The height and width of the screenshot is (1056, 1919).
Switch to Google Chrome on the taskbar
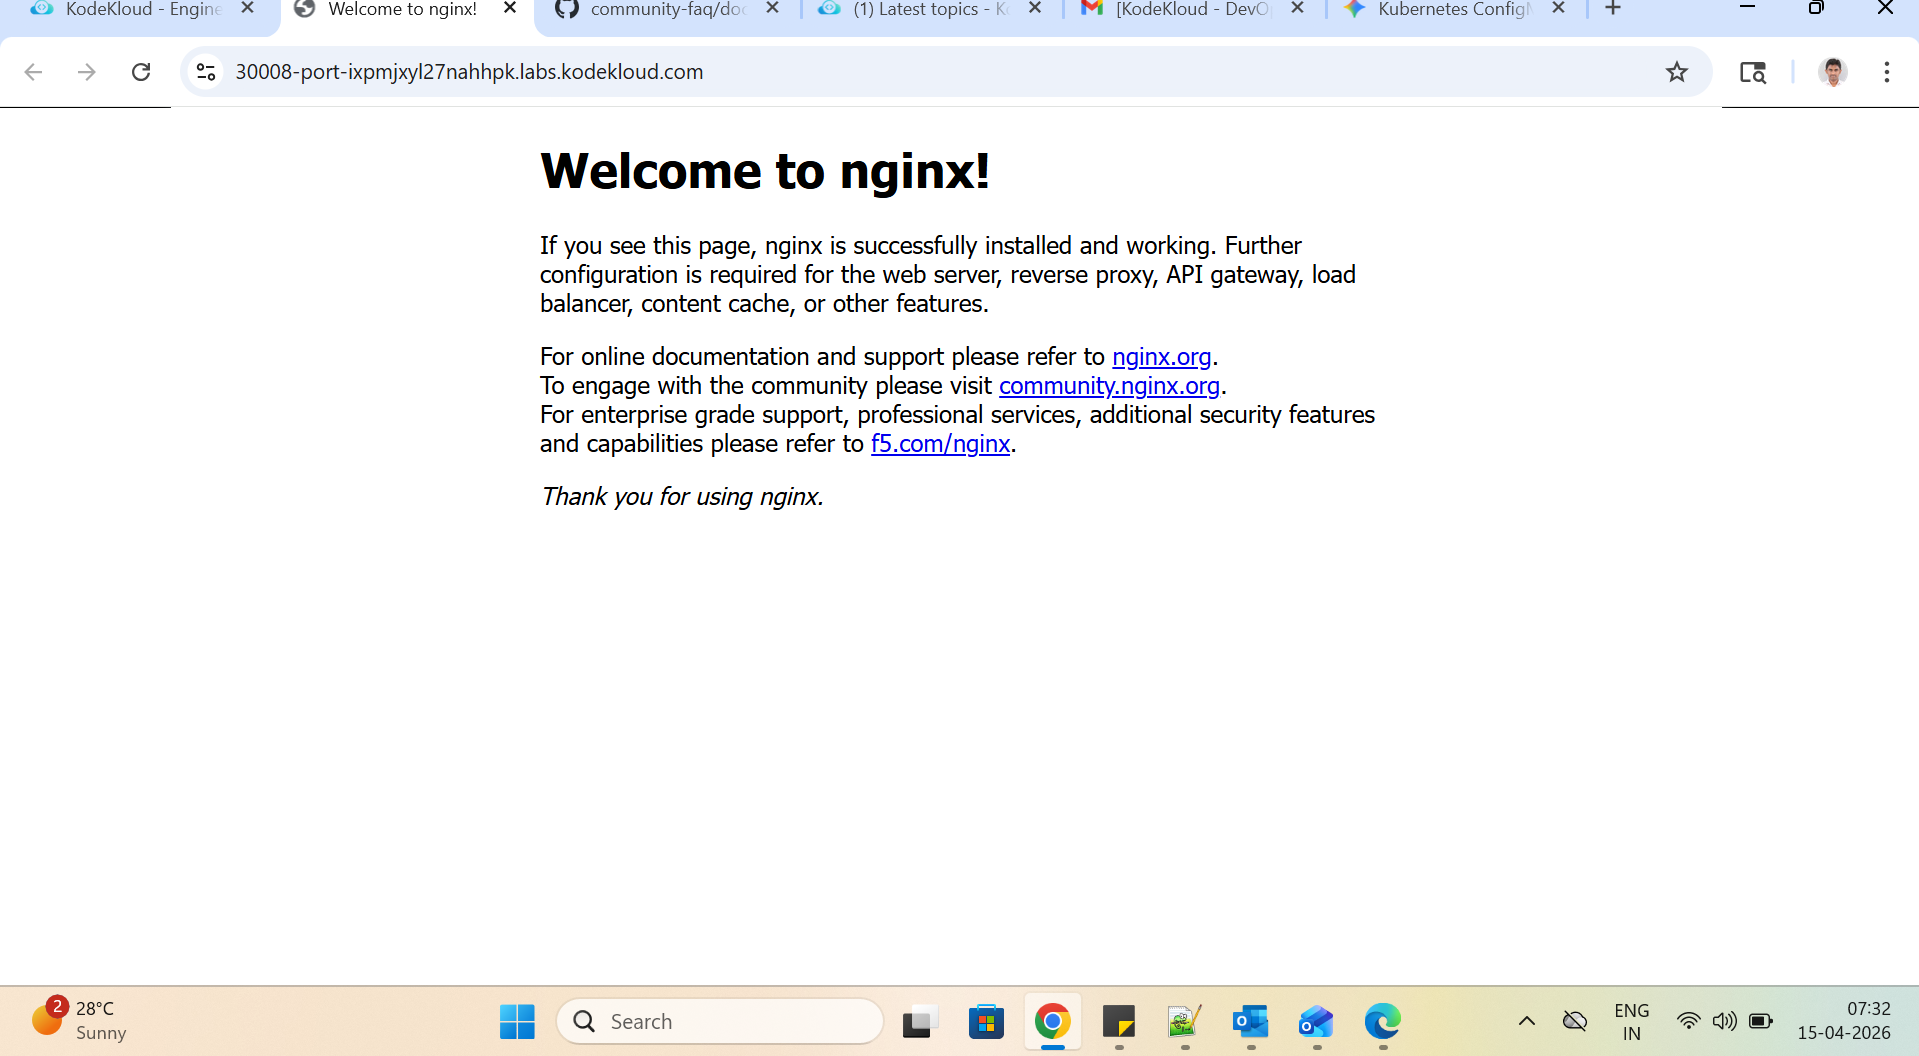point(1052,1021)
